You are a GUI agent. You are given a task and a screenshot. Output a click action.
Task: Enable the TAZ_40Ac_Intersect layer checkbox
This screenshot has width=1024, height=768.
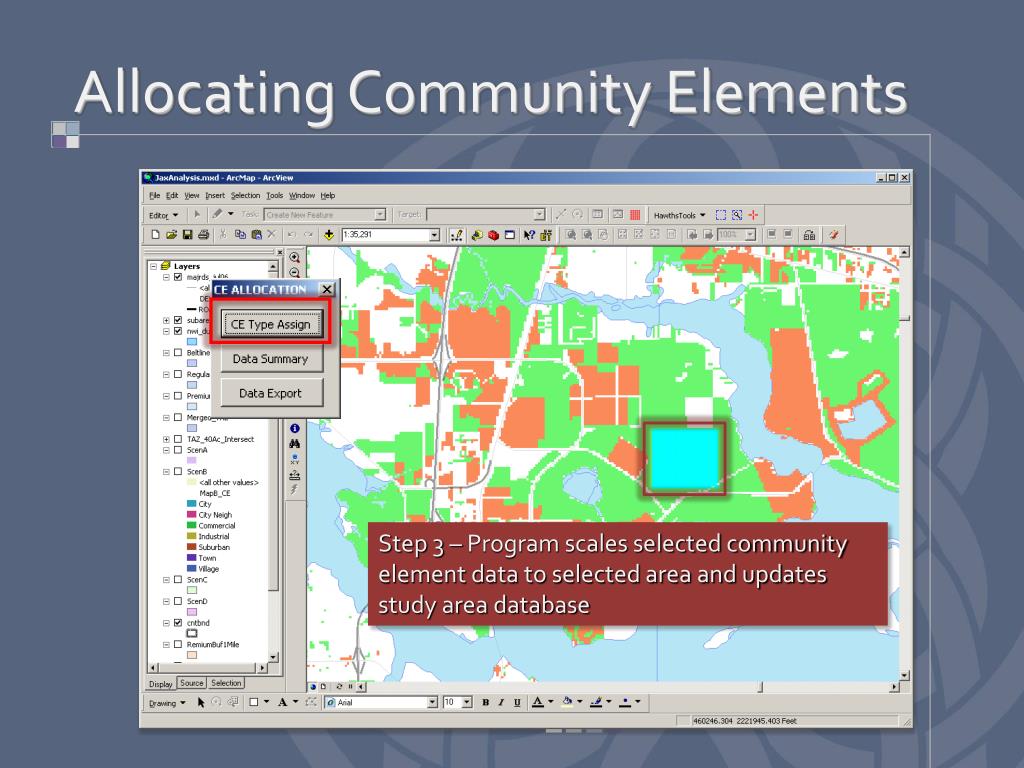(178, 439)
